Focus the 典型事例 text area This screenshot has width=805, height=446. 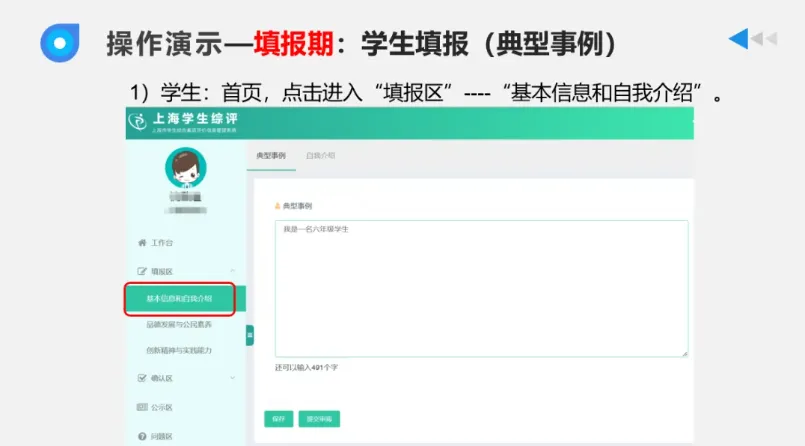coord(482,288)
